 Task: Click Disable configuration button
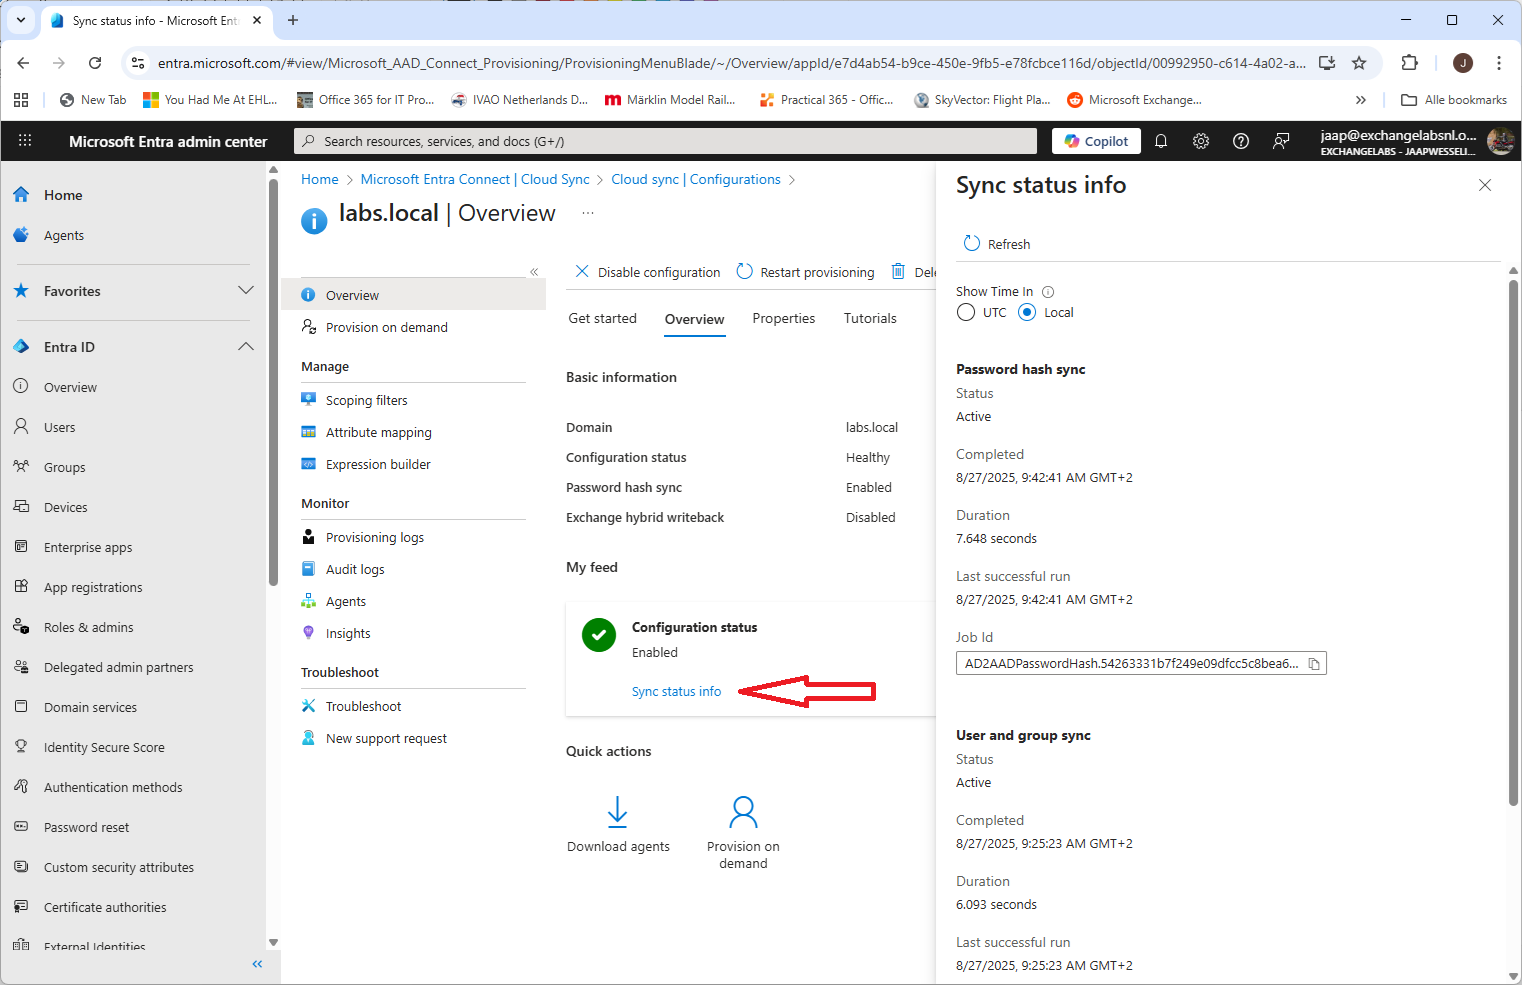pyautogui.click(x=648, y=272)
